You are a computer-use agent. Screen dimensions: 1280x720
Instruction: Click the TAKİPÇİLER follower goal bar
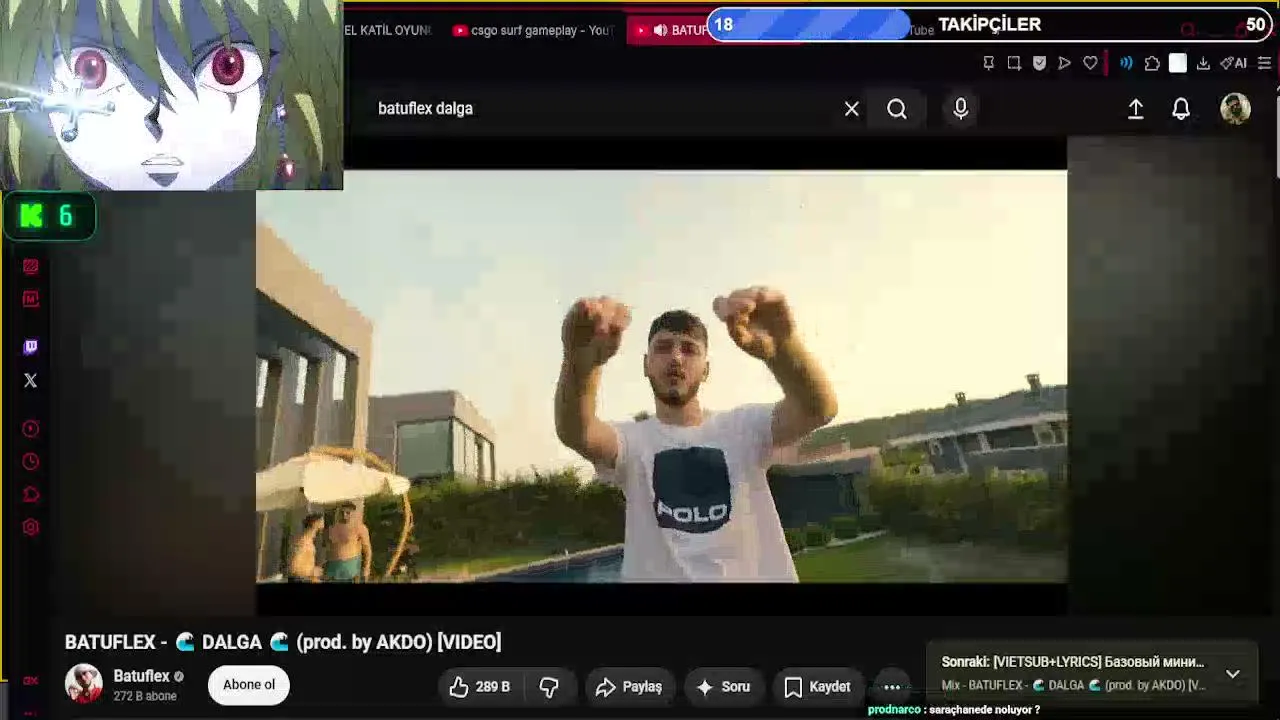pyautogui.click(x=990, y=24)
